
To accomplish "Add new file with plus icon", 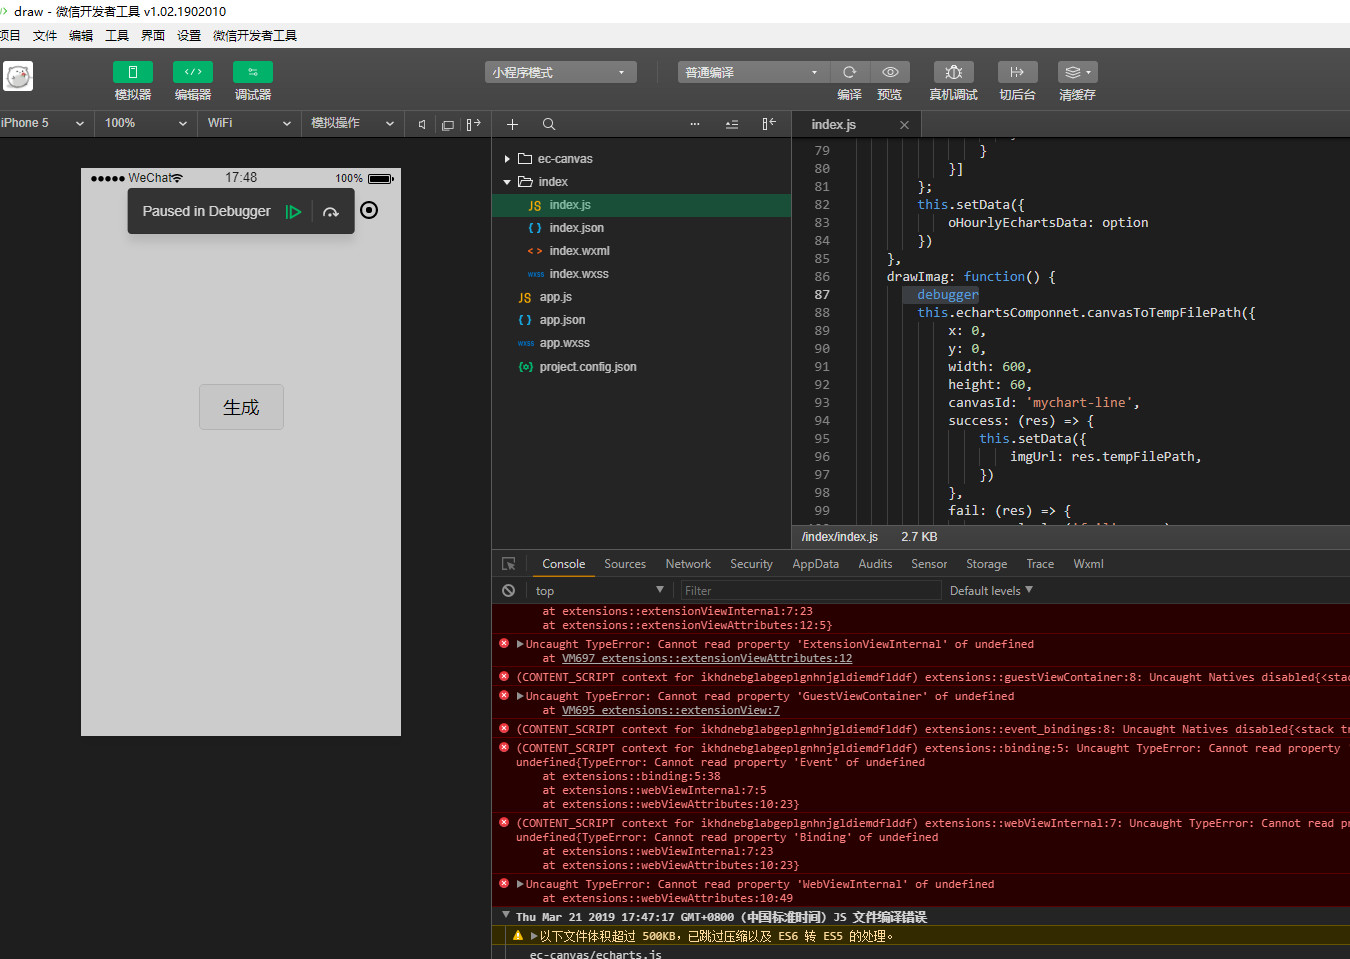I will (x=512, y=125).
